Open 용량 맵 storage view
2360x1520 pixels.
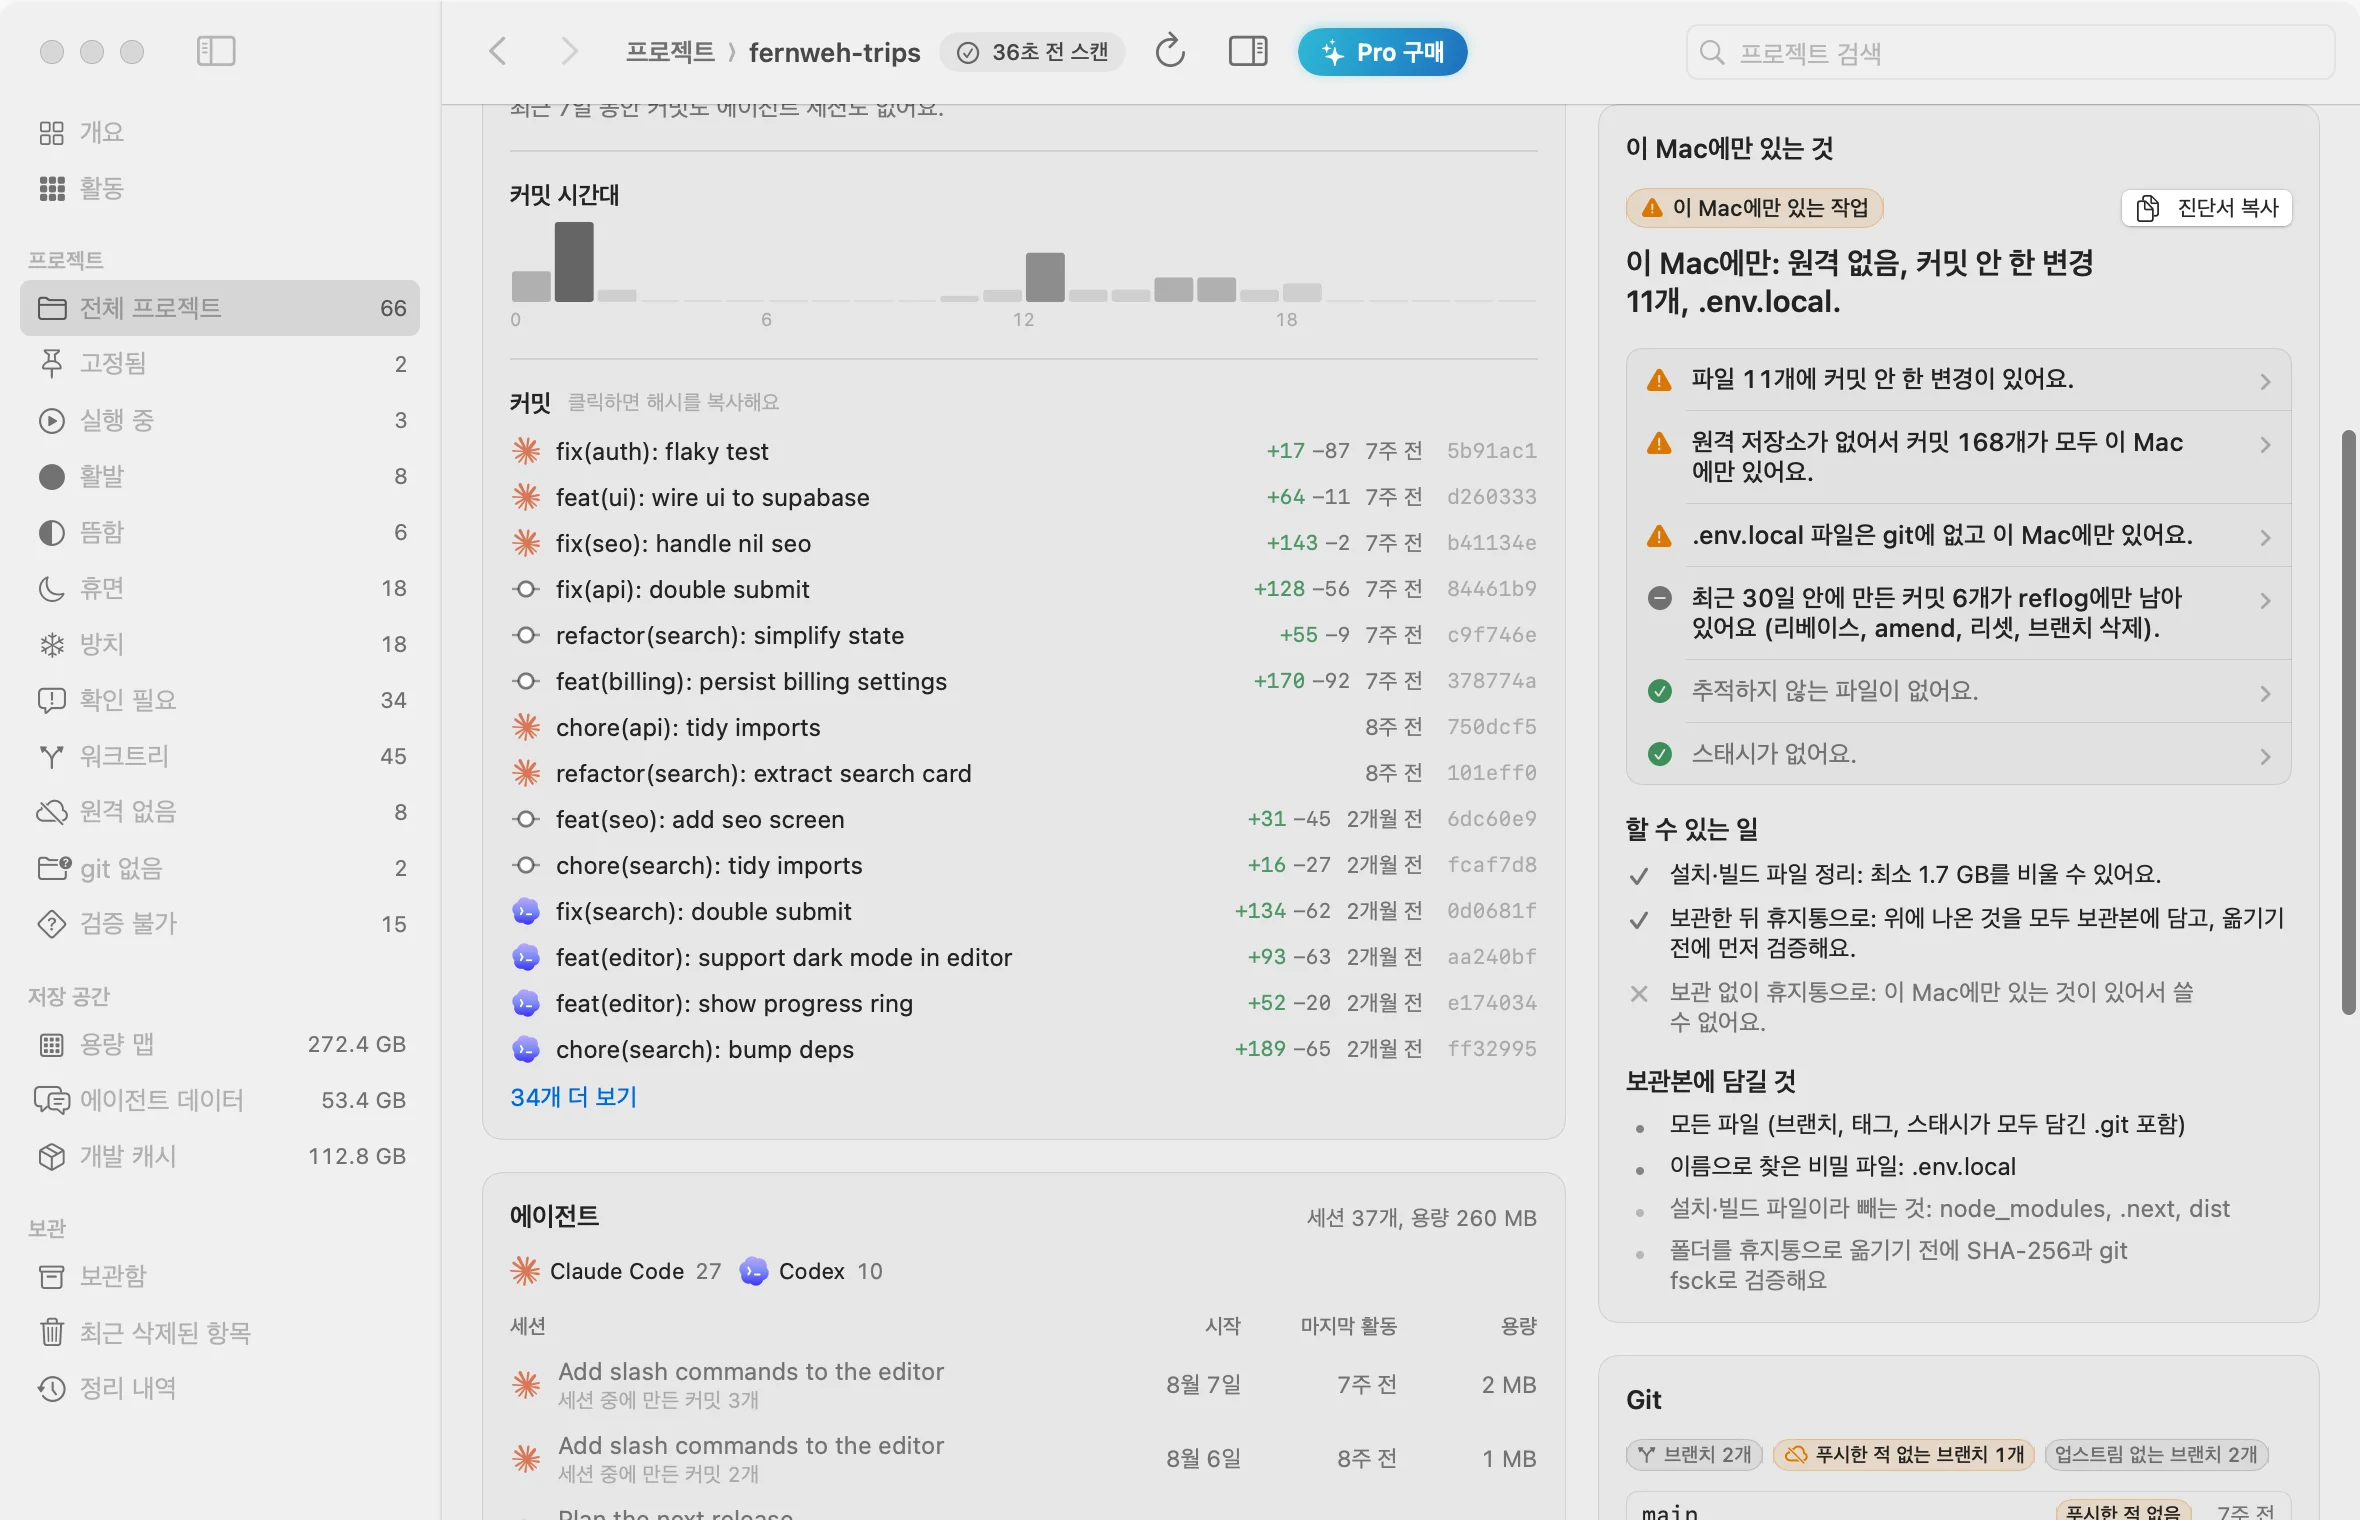pos(220,1044)
